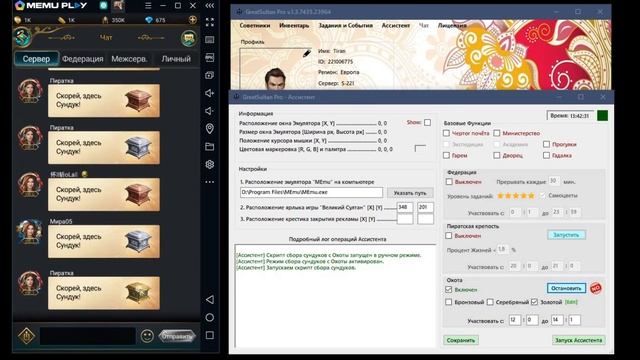Screen dimensions: 640x360
Task: Open Задания и События menu
Action: pyautogui.click(x=345, y=25)
